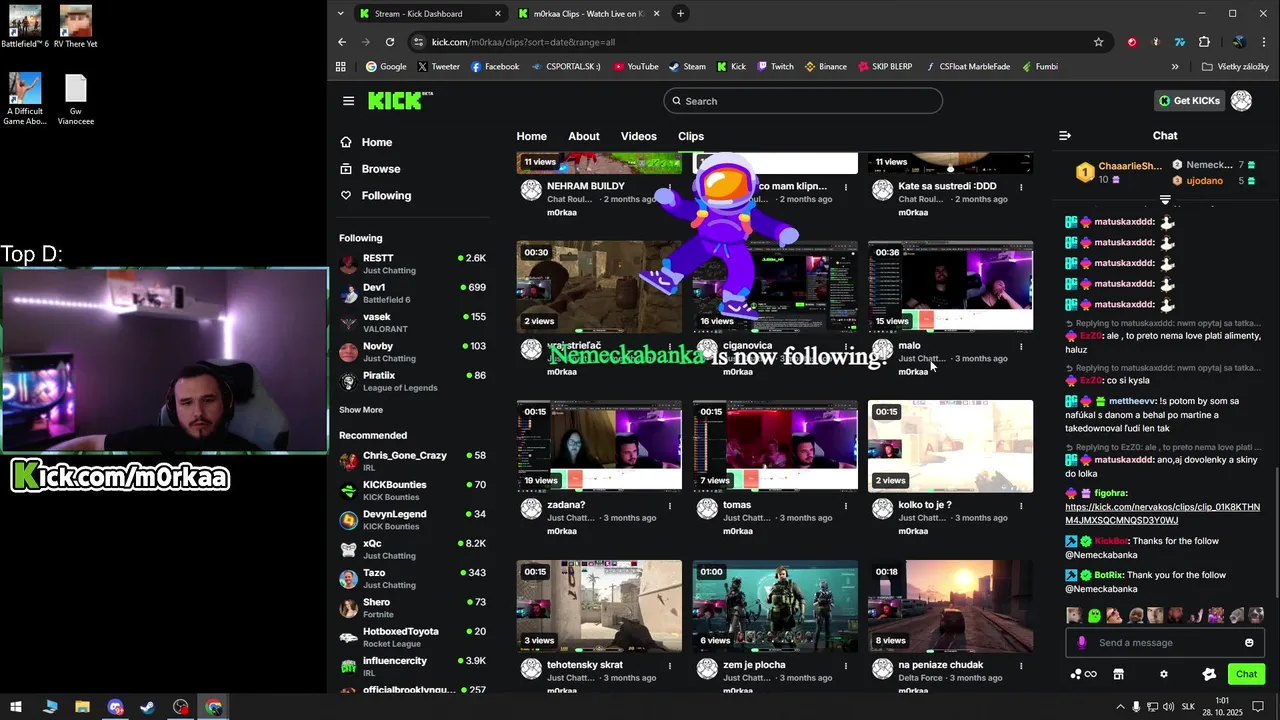The height and width of the screenshot is (720, 1280).
Task: Switch to the channel Home tab
Action: (531, 136)
